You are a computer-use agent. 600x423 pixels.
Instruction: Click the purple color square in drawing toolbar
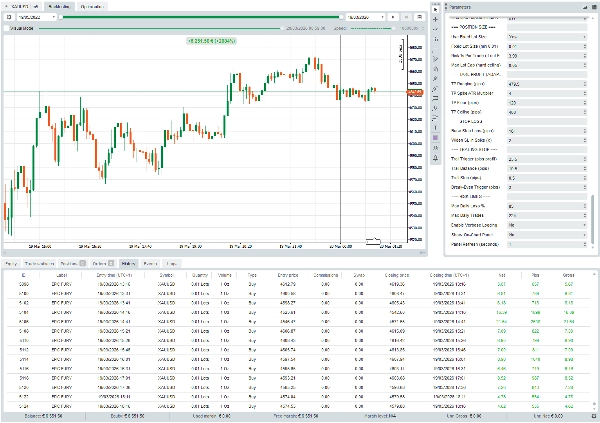(x=435, y=137)
